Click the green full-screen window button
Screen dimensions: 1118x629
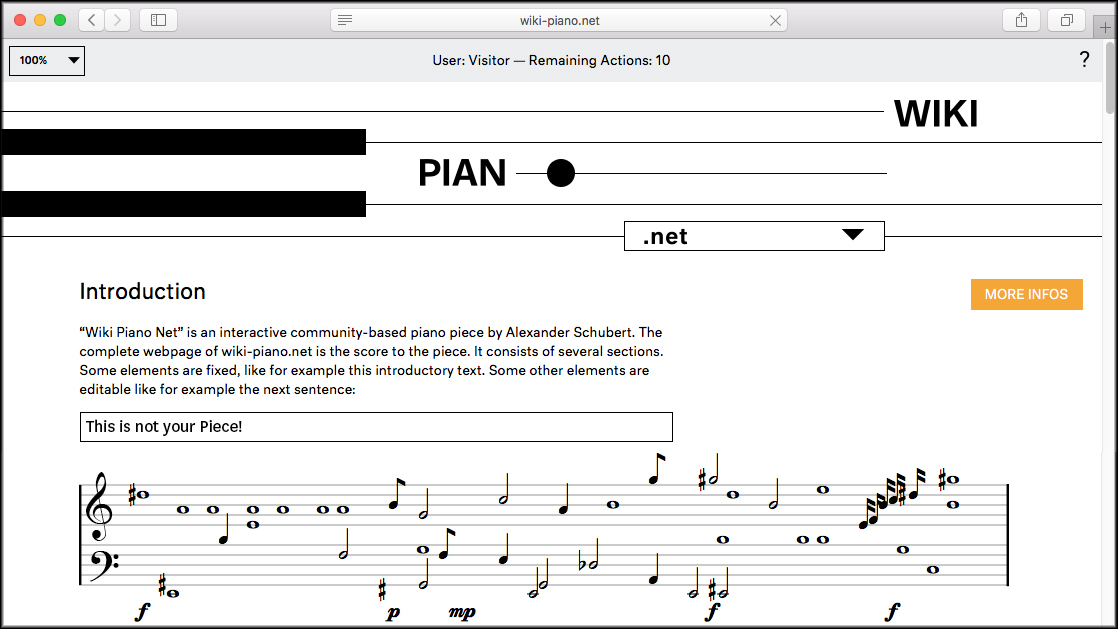tap(60, 20)
